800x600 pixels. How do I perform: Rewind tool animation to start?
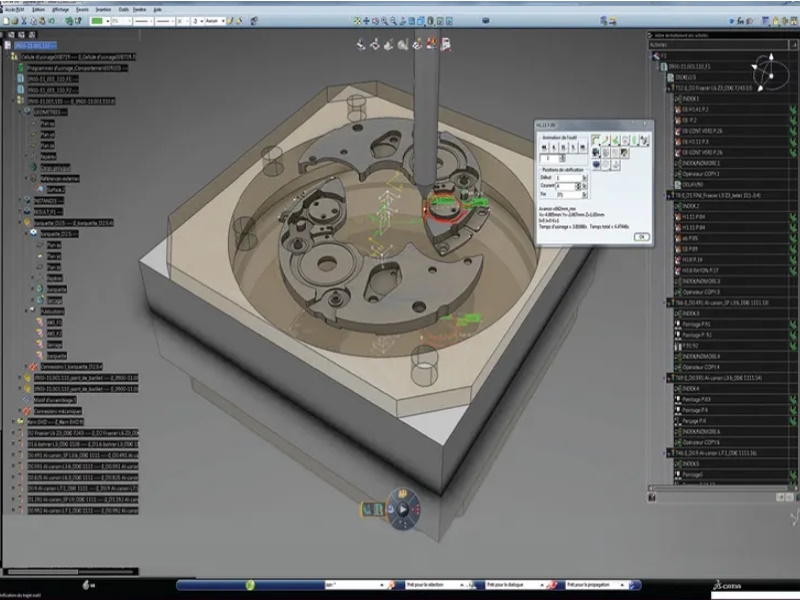tap(541, 146)
